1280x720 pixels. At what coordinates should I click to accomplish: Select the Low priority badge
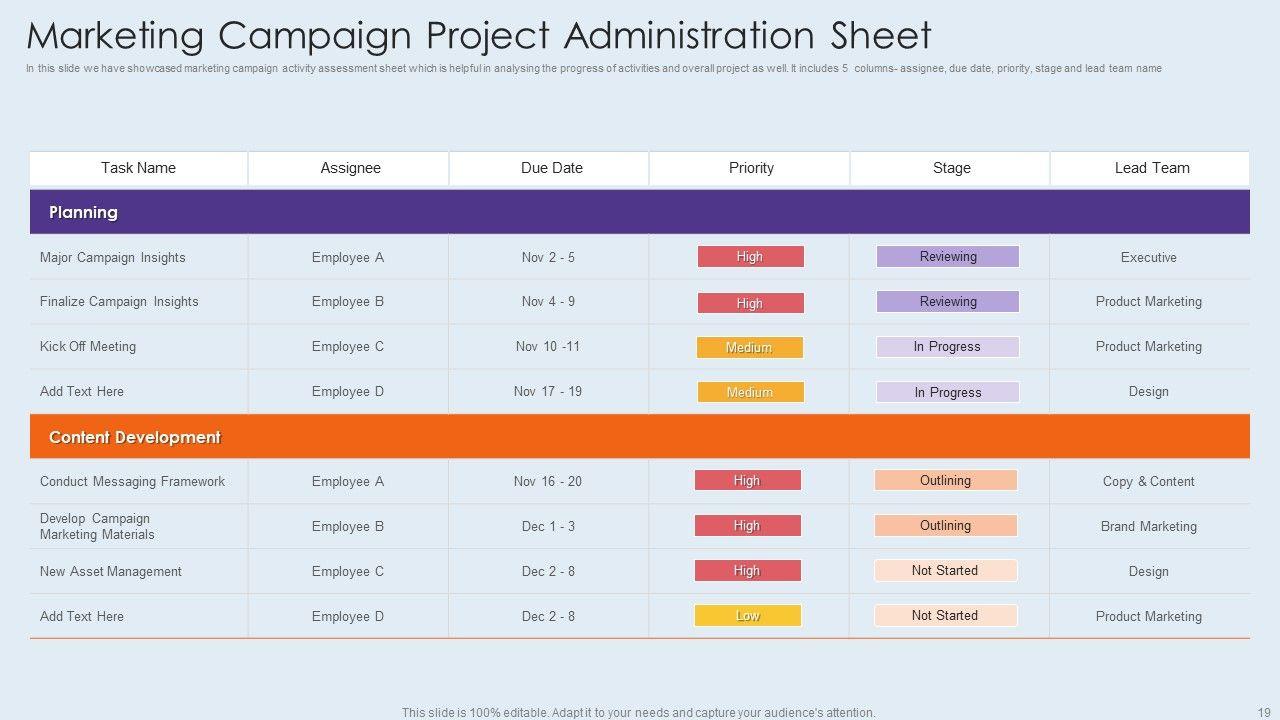click(748, 616)
